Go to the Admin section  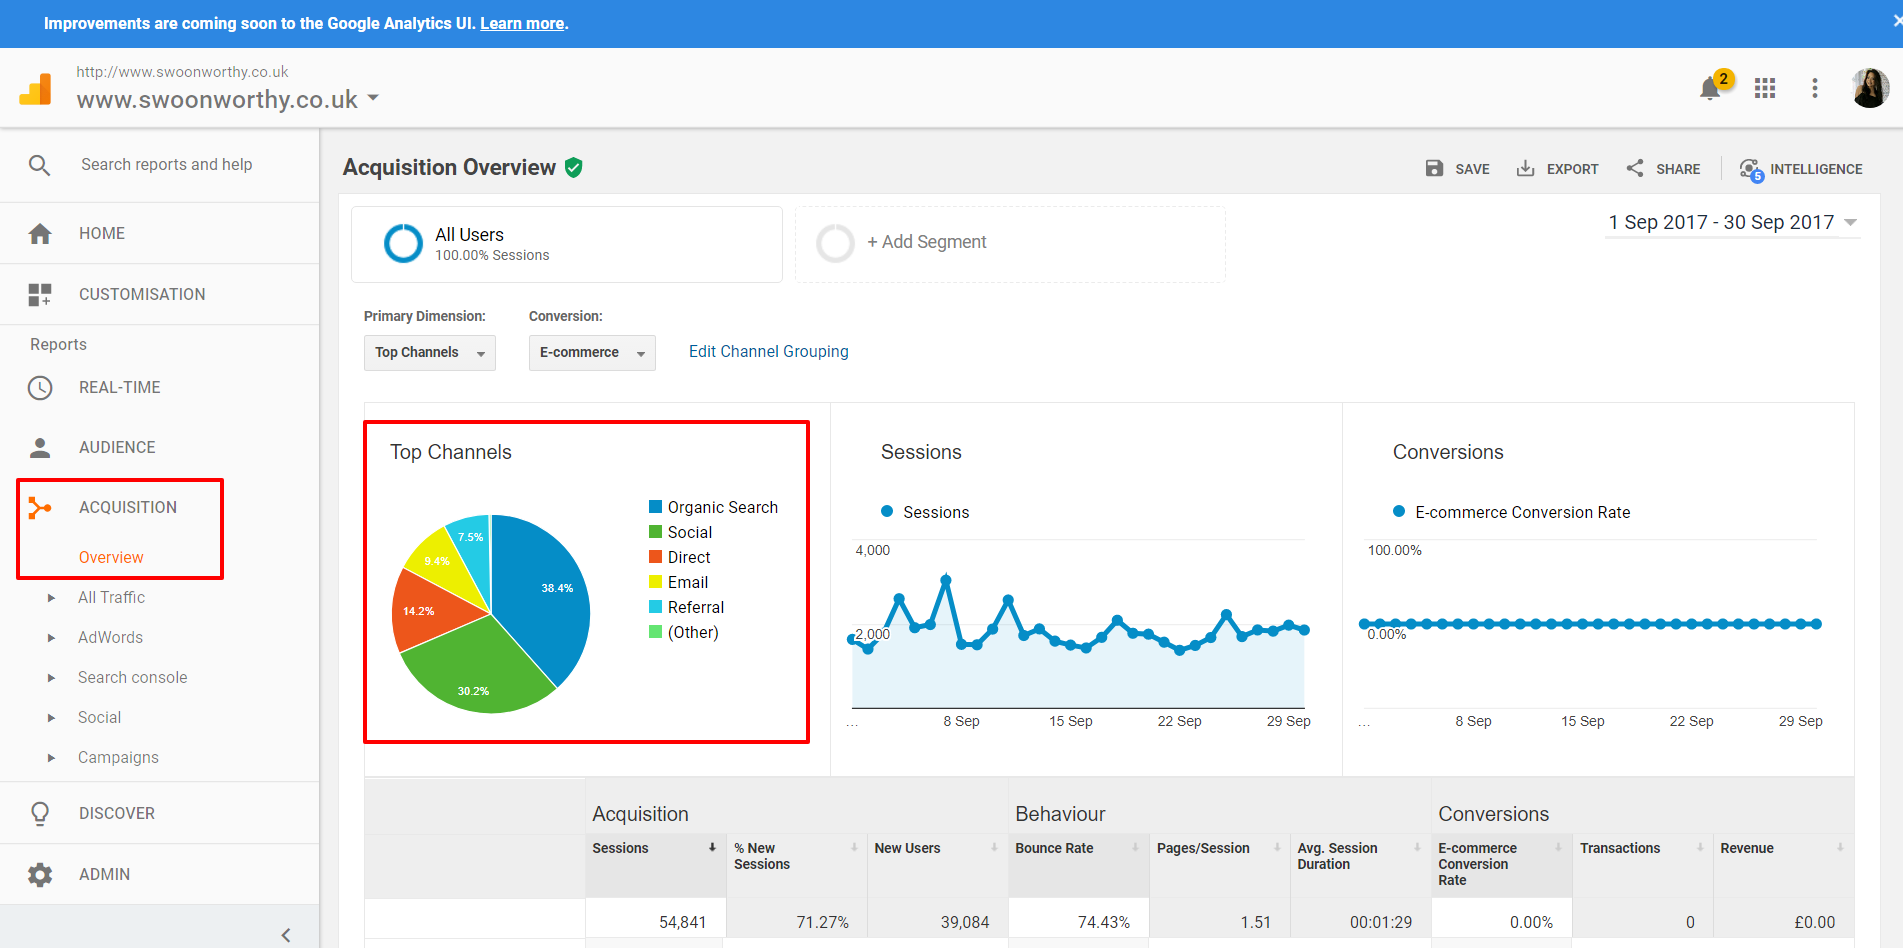click(104, 875)
